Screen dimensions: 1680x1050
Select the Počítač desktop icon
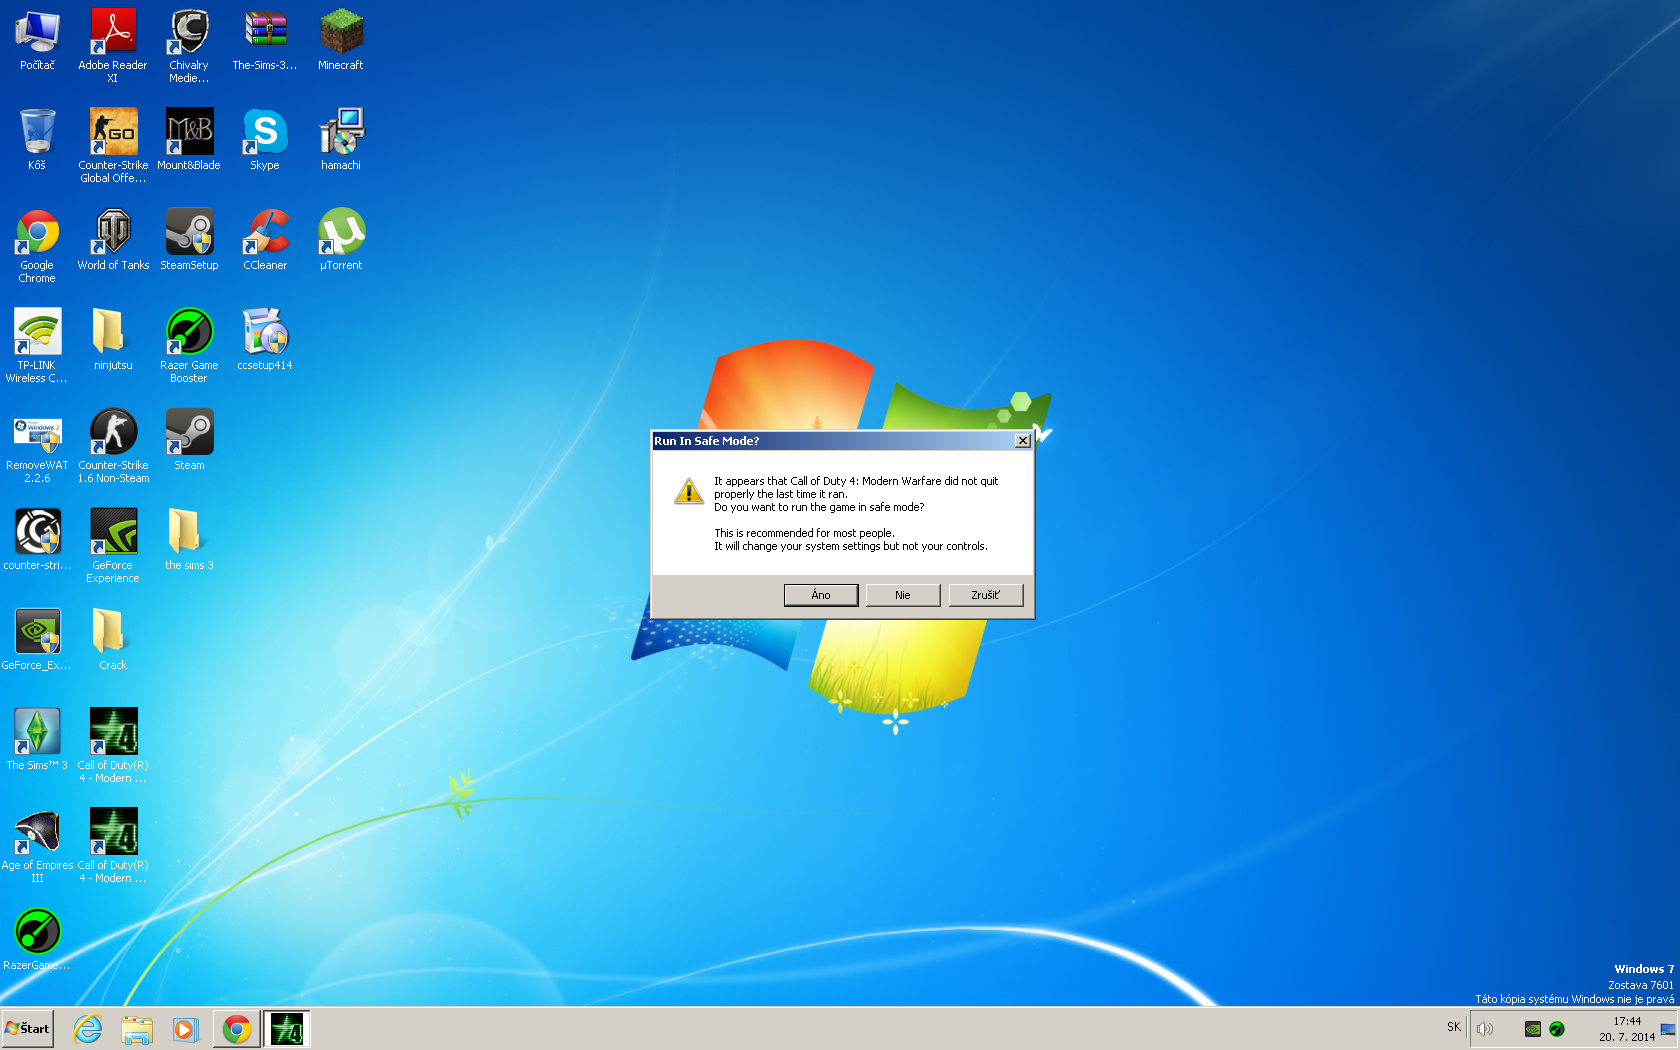(x=37, y=41)
